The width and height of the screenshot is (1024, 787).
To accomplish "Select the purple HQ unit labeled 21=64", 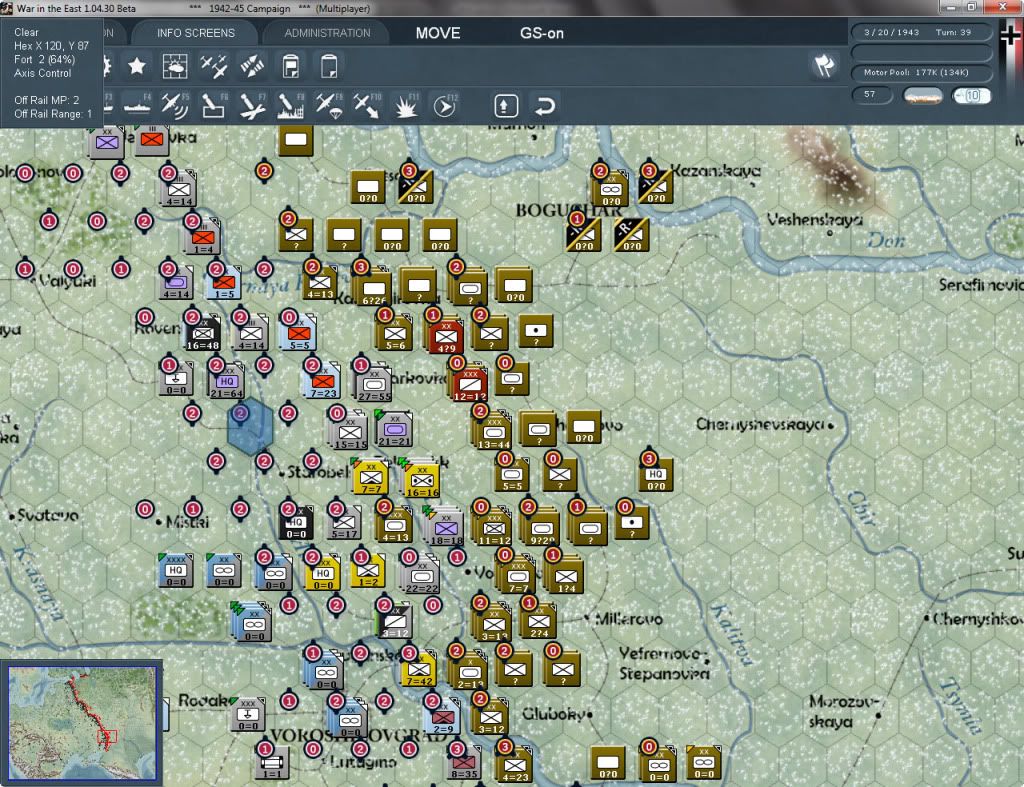I will pyautogui.click(x=227, y=381).
